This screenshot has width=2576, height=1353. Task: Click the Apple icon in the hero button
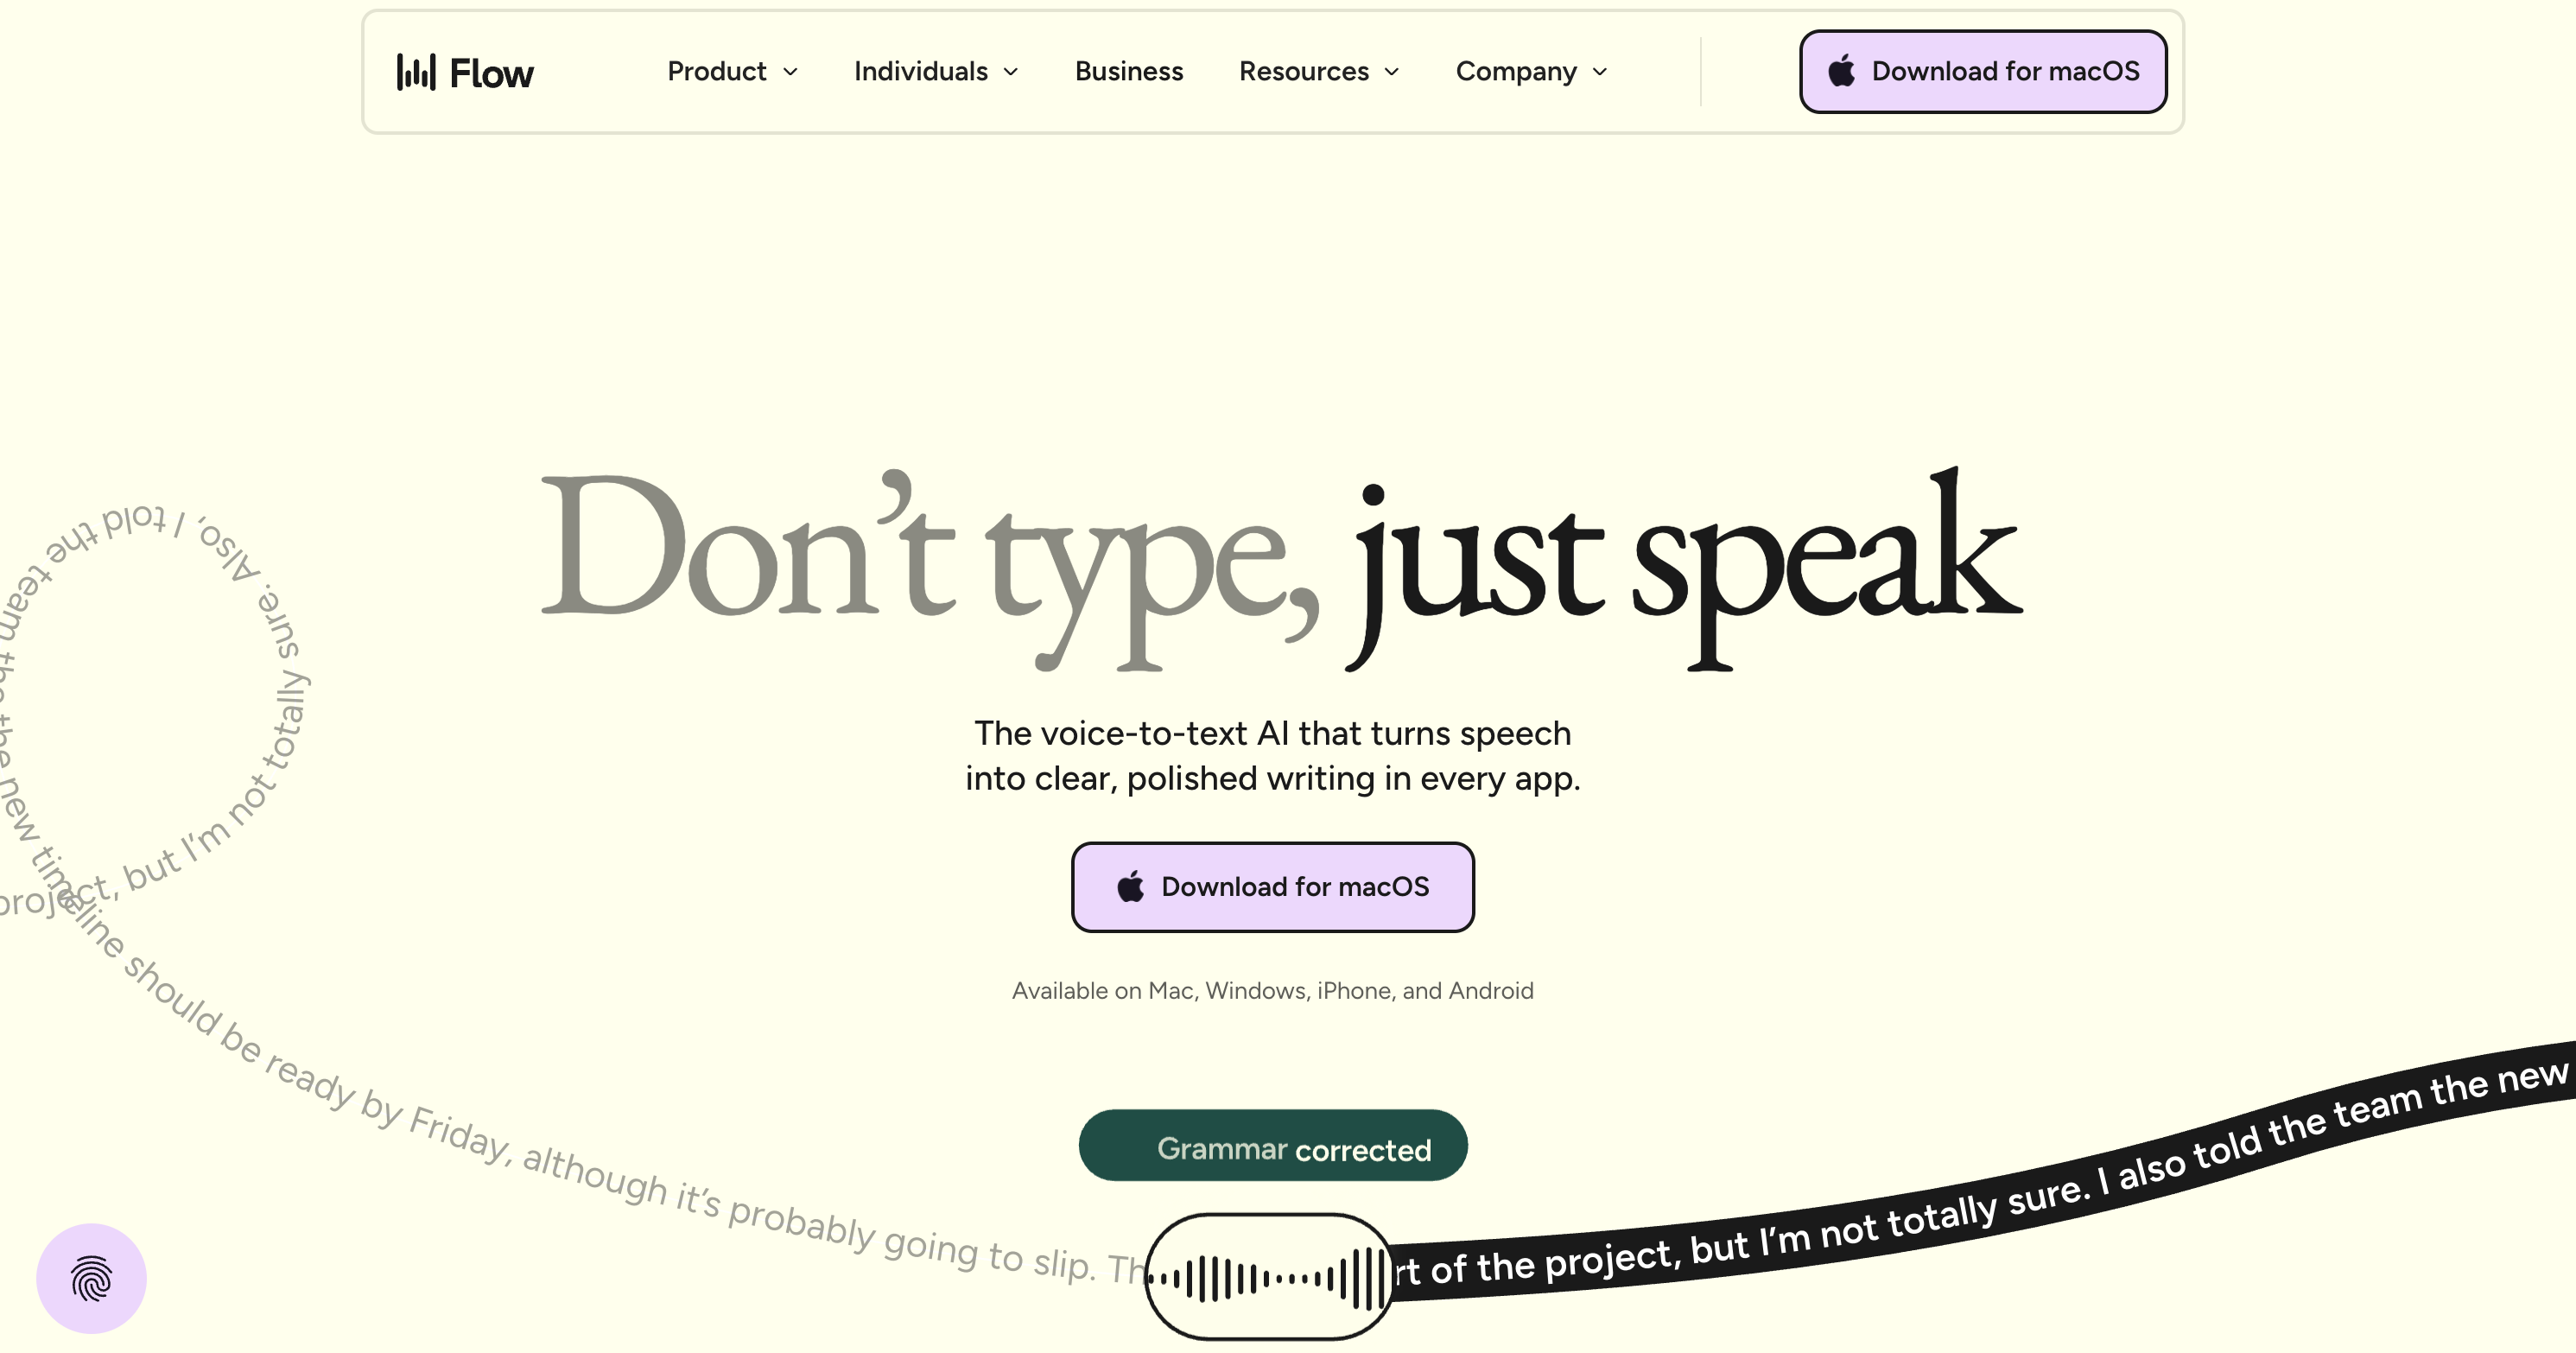pos(1131,886)
